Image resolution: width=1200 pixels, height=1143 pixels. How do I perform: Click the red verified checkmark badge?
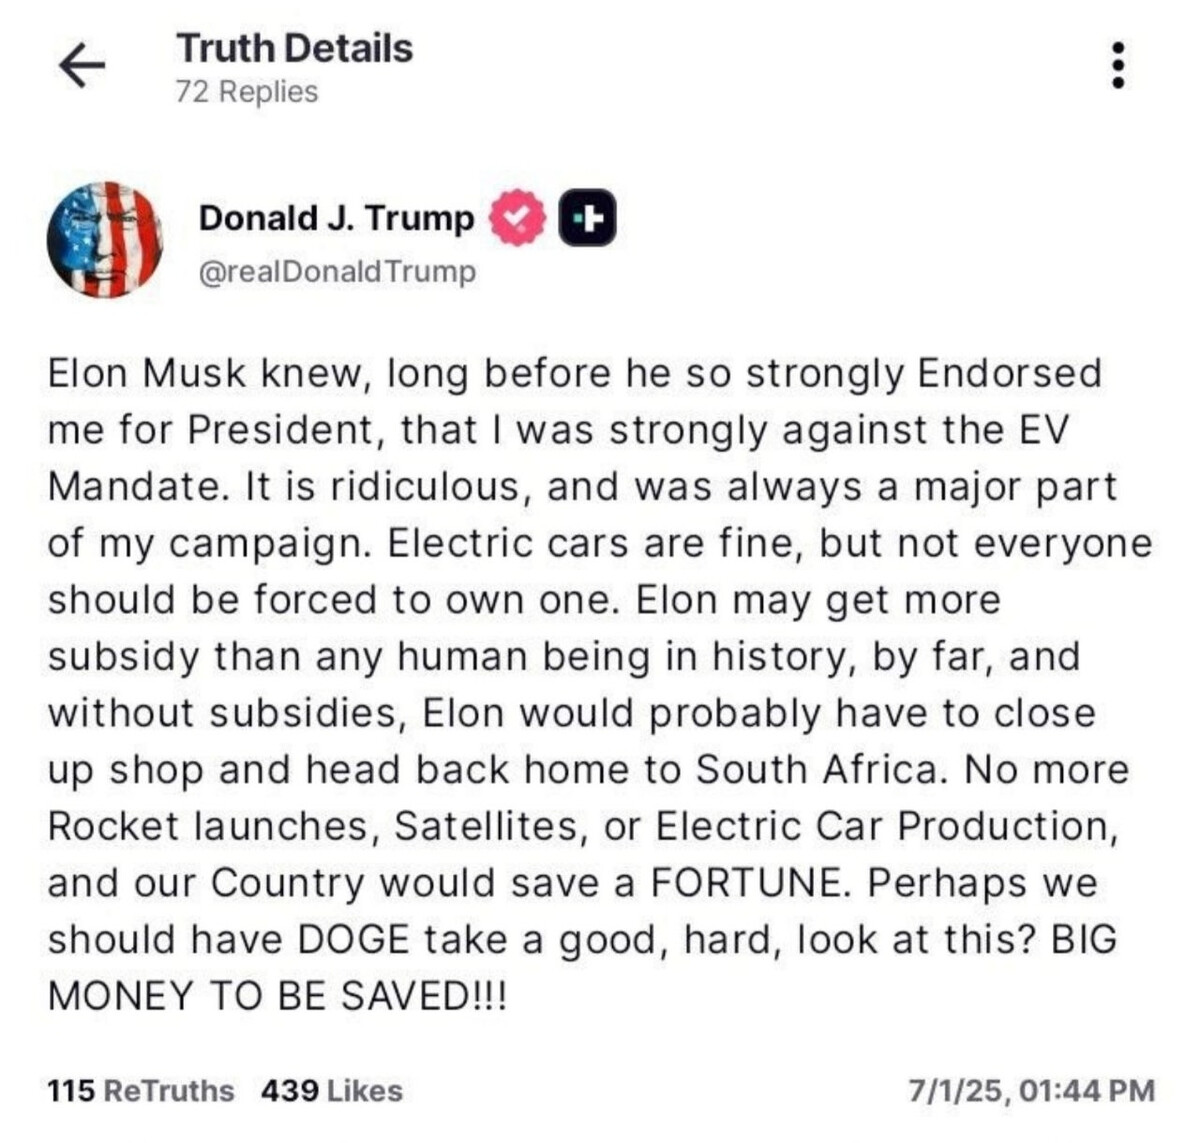coord(518,218)
